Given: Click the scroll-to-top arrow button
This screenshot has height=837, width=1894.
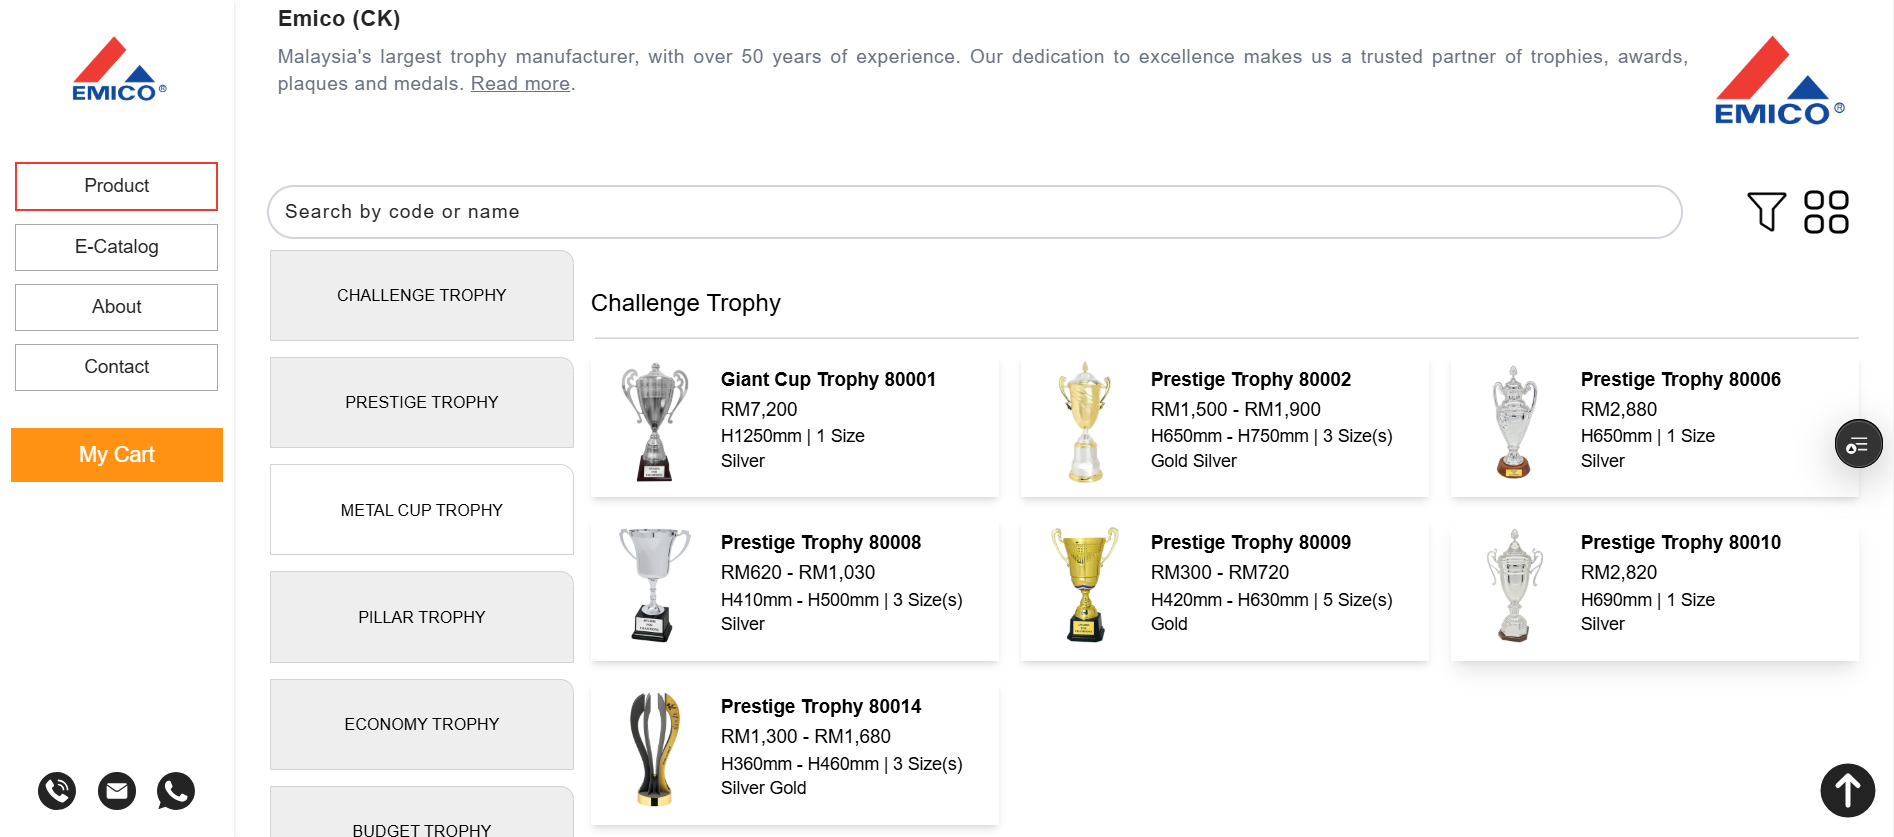Looking at the screenshot, I should coord(1847,790).
